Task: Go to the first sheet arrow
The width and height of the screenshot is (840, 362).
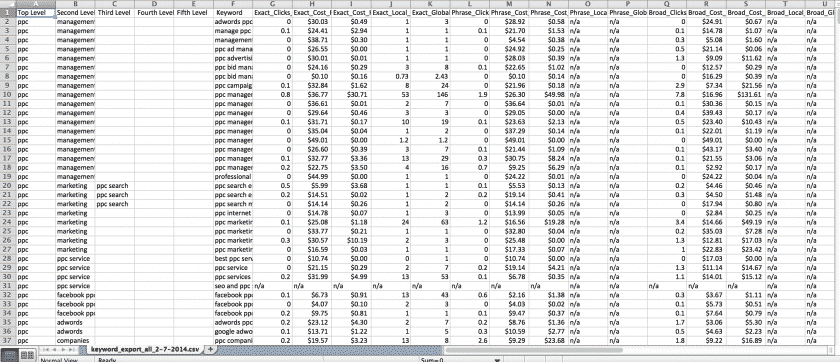Action: click(46, 349)
